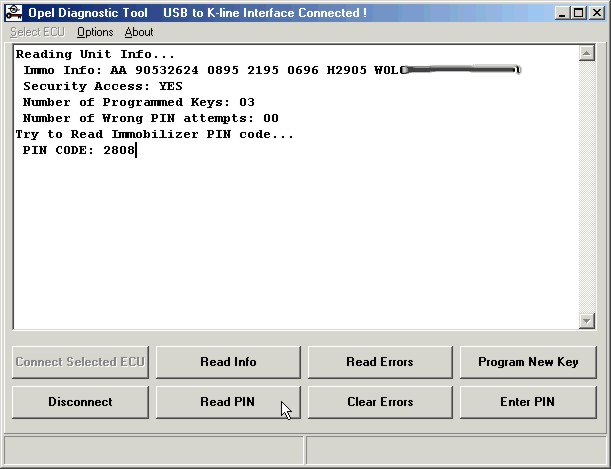Click the Program New Key button
The image size is (611, 469).
[x=528, y=362]
